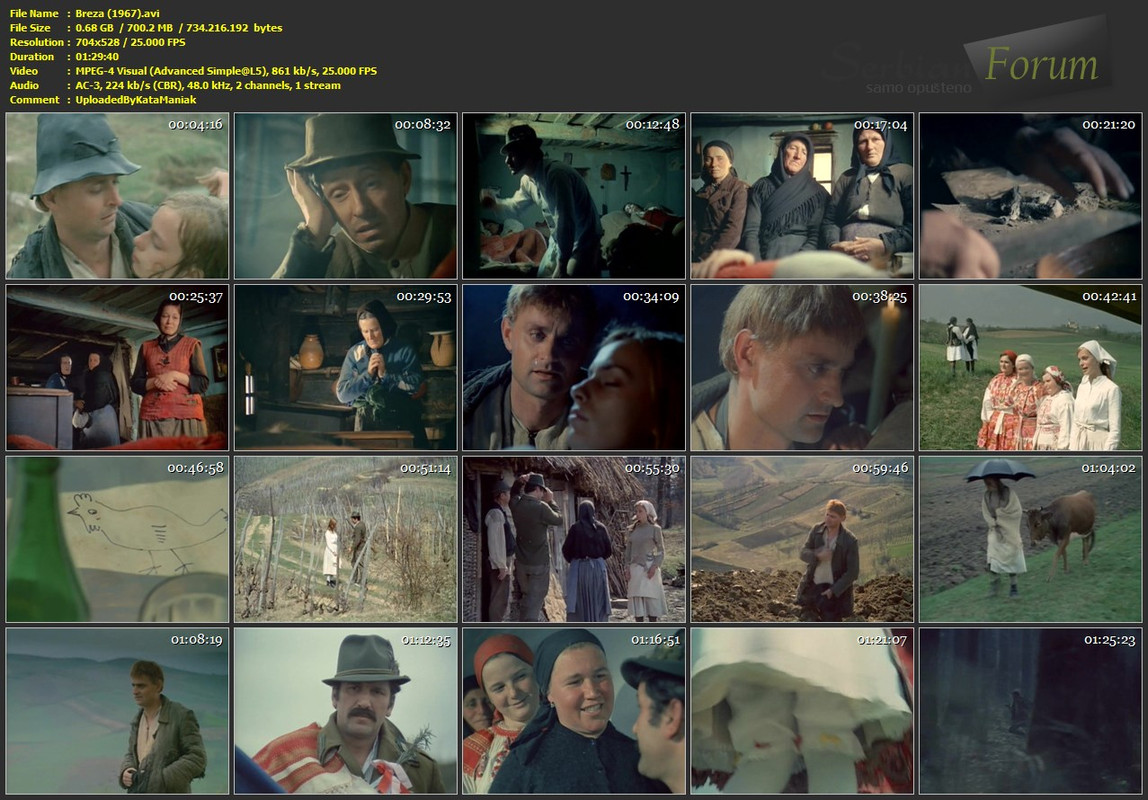This screenshot has width=1148, height=800.
Task: Click the Comment label
Action: point(34,100)
